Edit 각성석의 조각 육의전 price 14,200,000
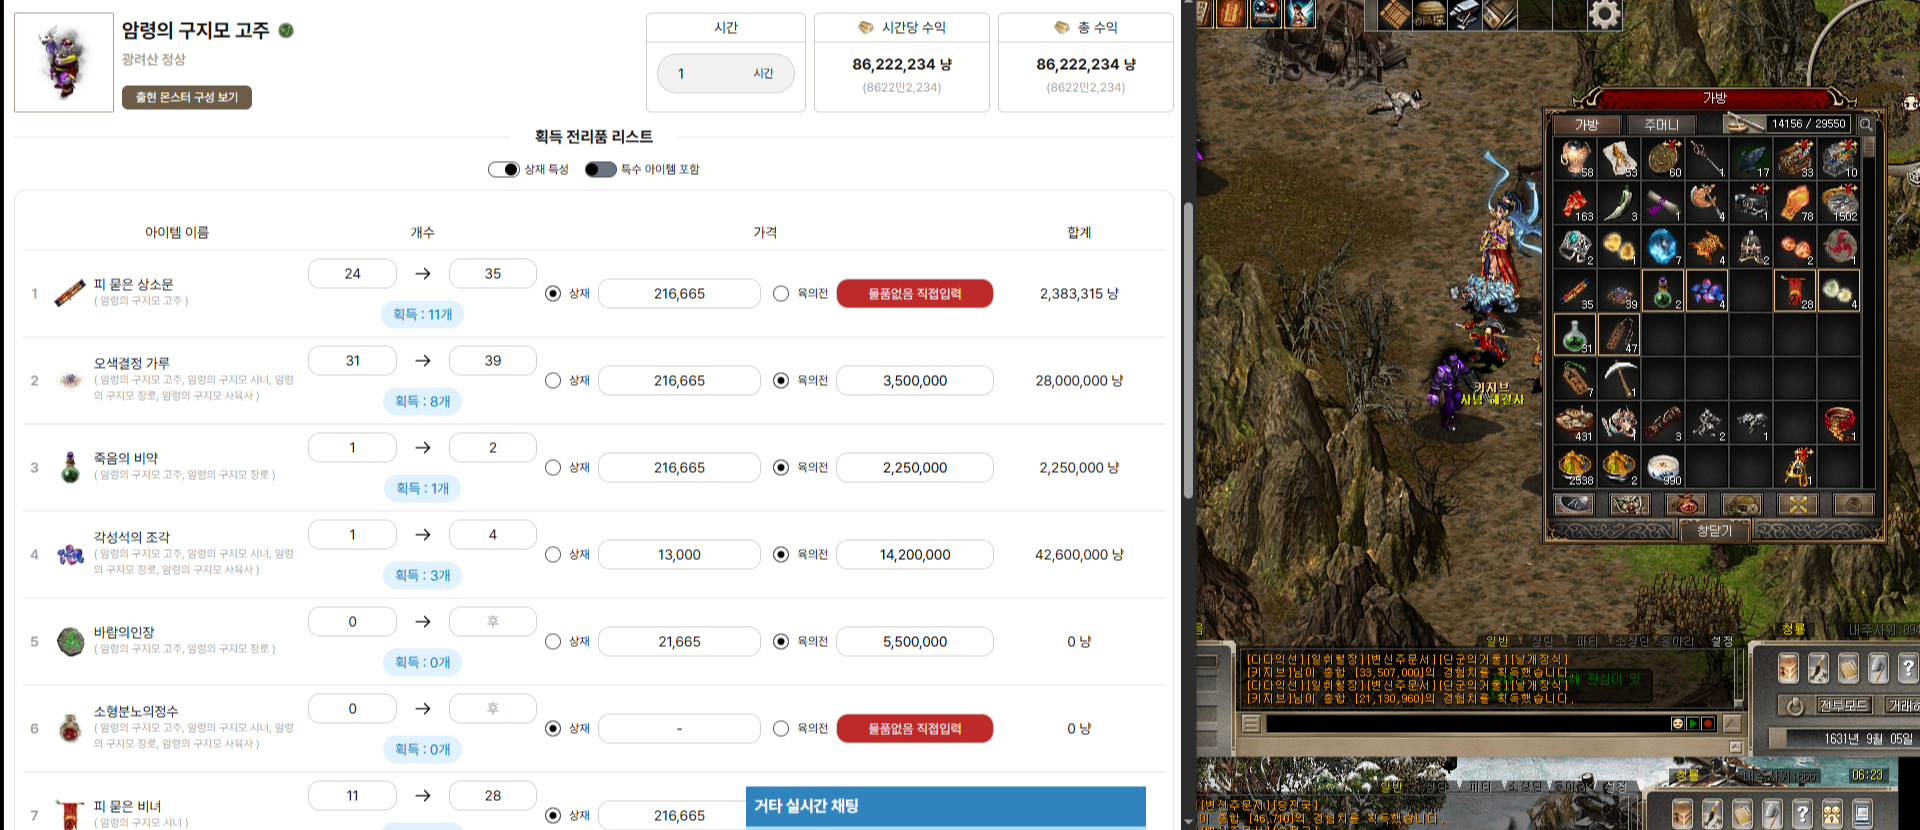1920x830 pixels. (915, 555)
